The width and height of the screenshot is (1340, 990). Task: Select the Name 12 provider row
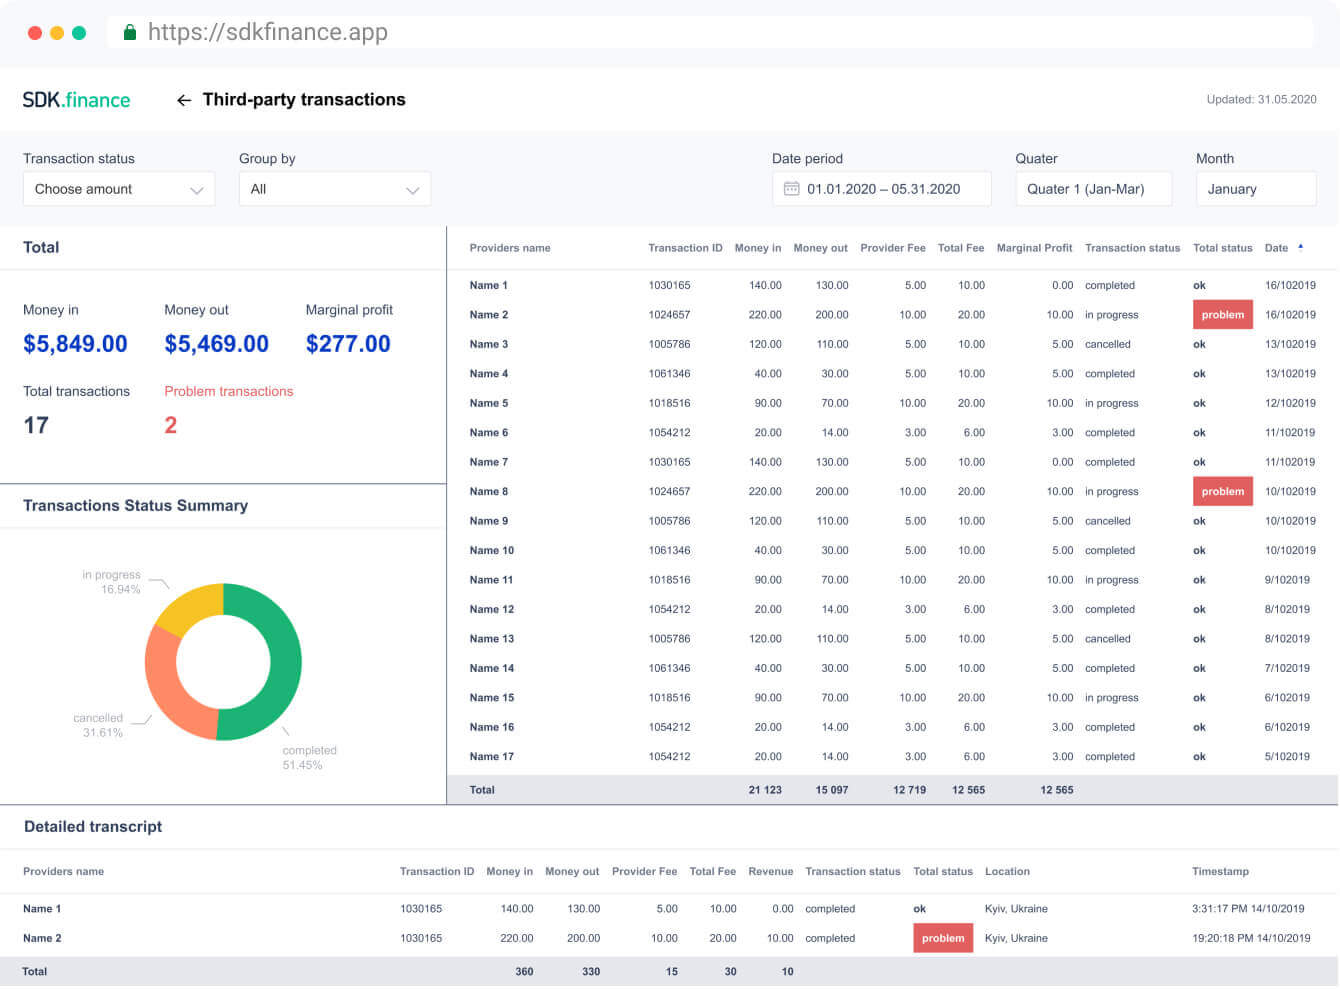pyautogui.click(x=892, y=609)
